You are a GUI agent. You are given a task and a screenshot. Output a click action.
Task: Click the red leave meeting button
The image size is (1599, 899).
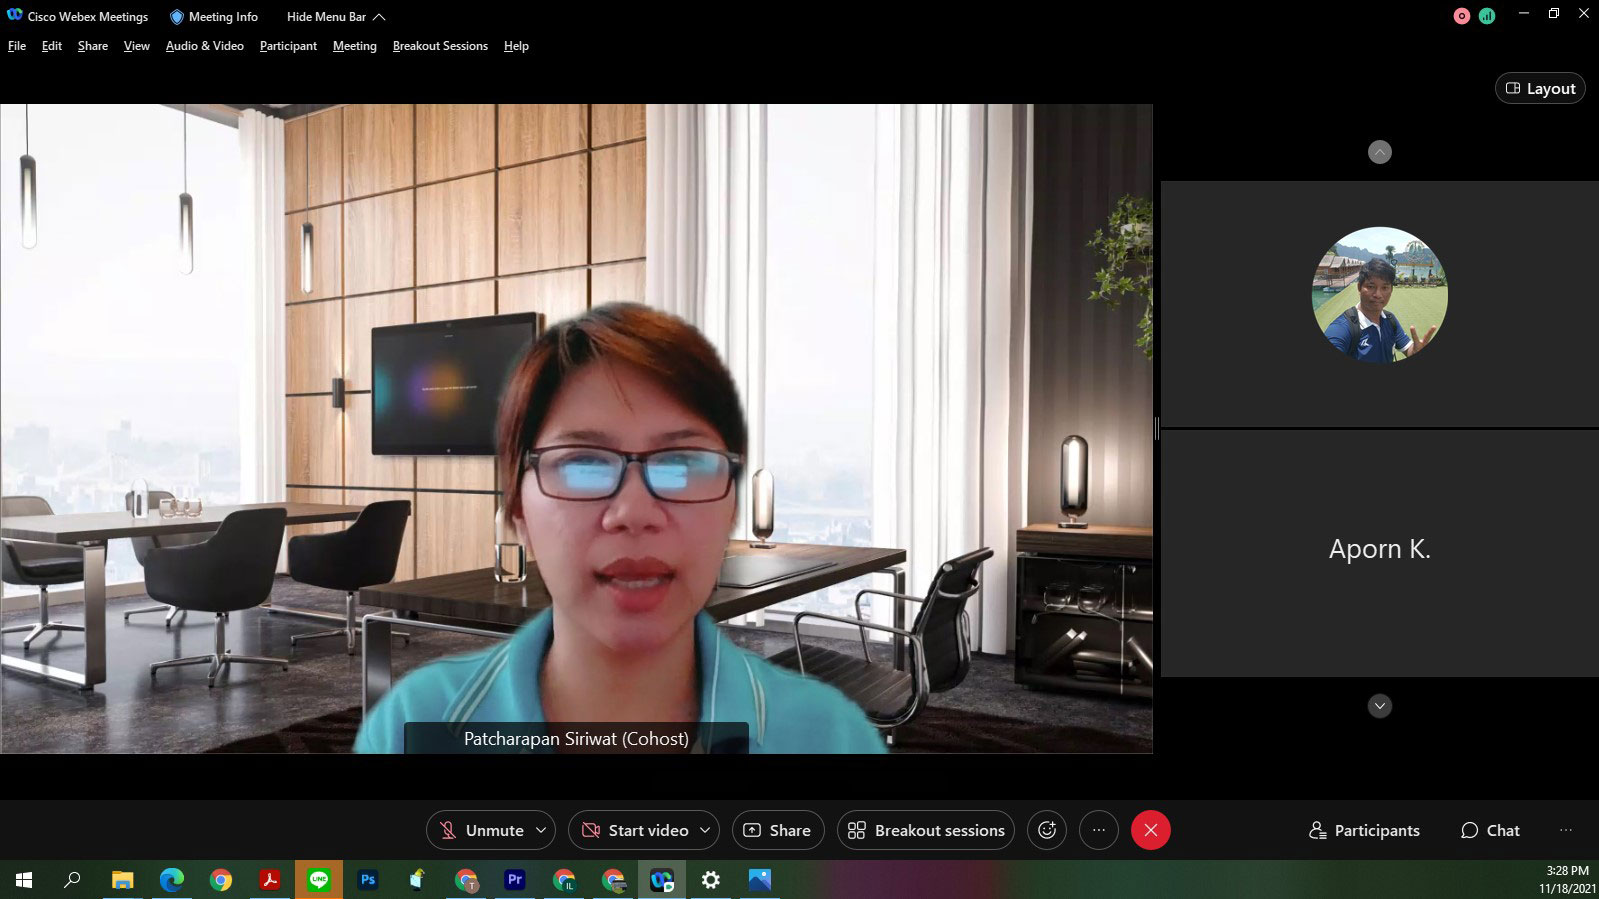[x=1150, y=830]
